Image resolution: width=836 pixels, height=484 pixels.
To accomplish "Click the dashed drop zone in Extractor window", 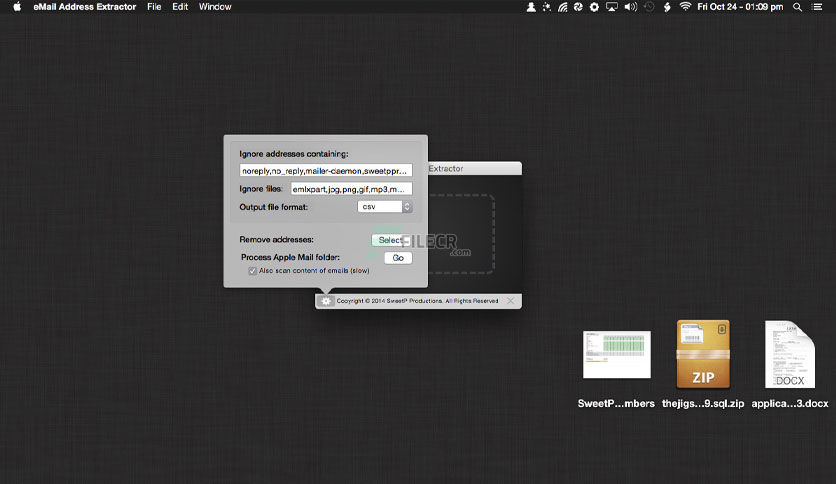I will point(462,234).
